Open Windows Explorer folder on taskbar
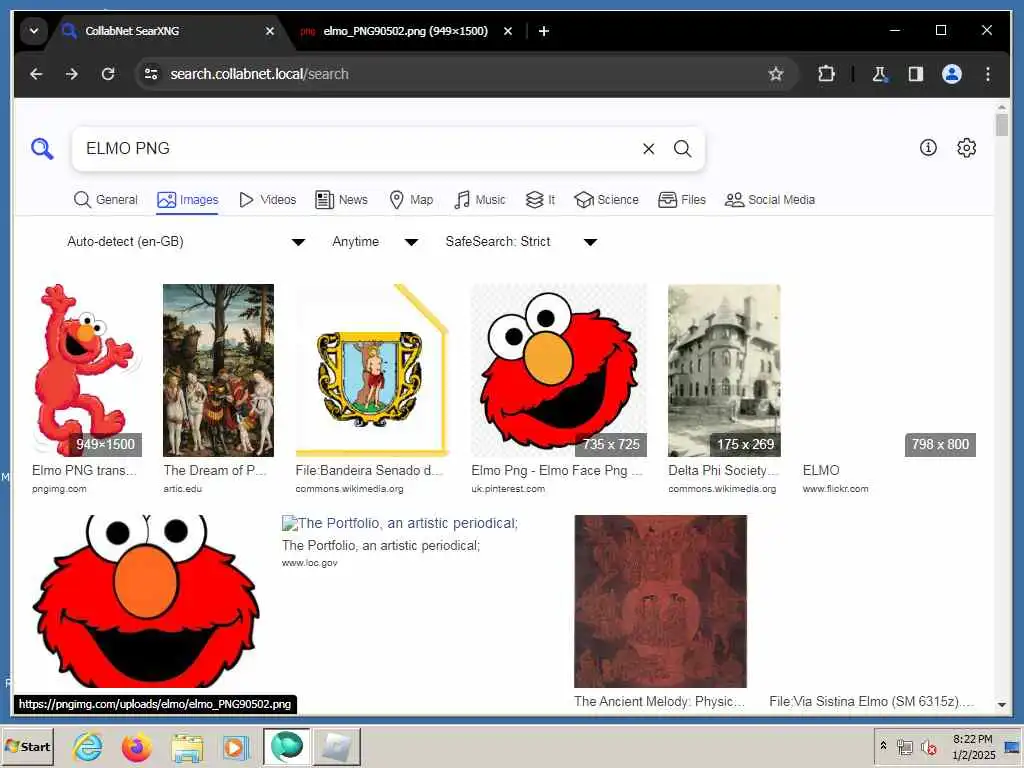Screen dimensions: 1024x768 point(187,747)
